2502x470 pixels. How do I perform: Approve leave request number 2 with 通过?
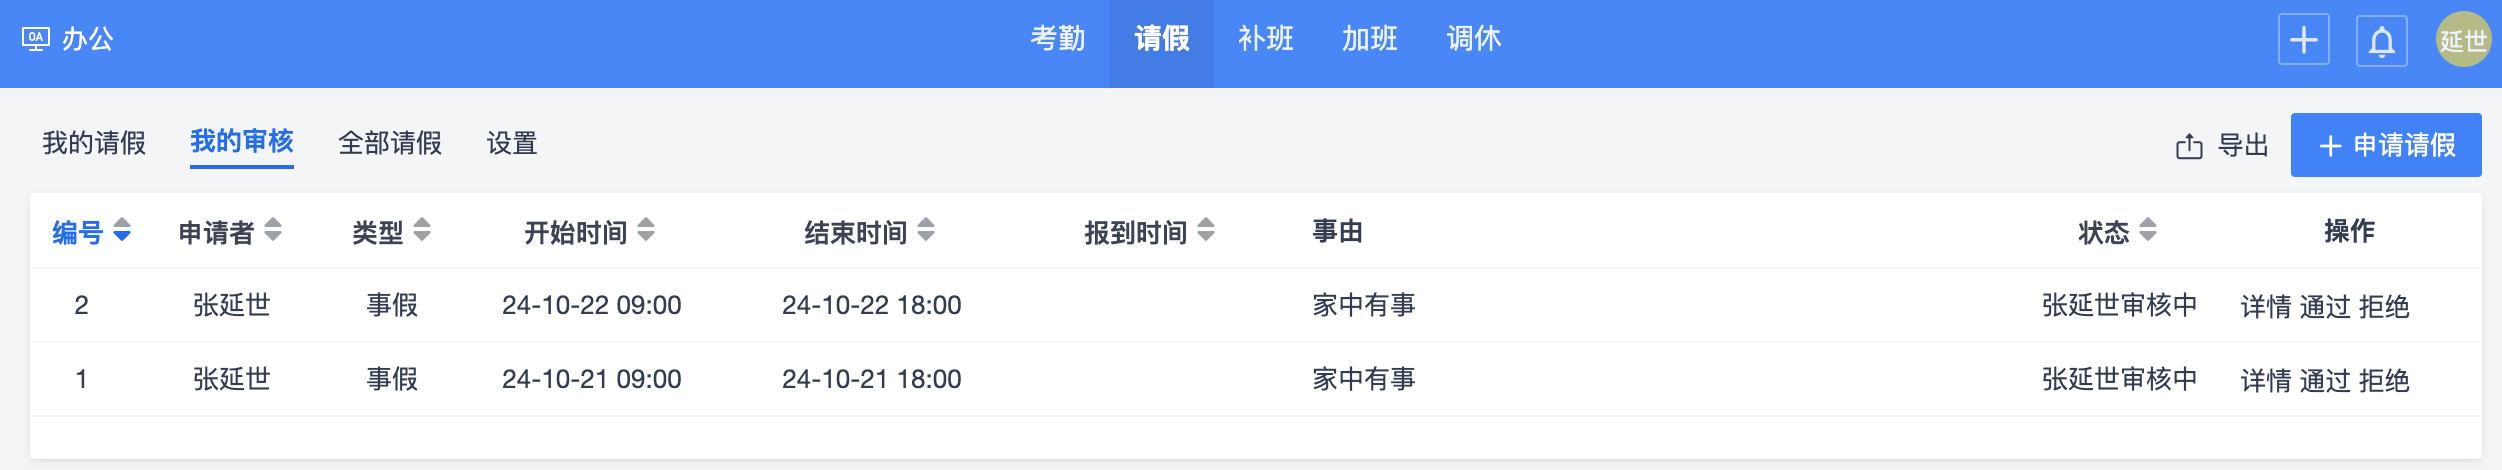pos(2324,306)
